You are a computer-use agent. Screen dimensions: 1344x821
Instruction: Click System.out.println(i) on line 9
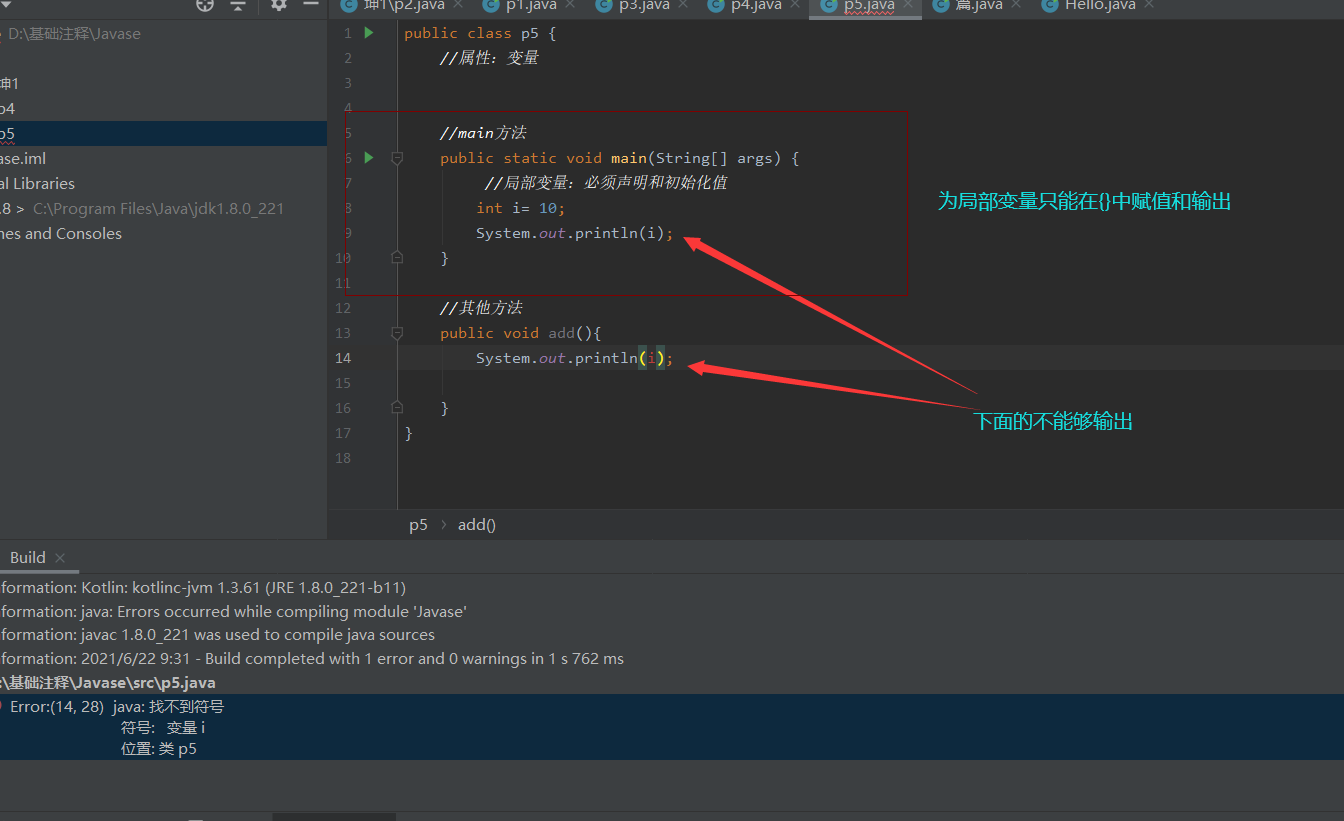[575, 233]
